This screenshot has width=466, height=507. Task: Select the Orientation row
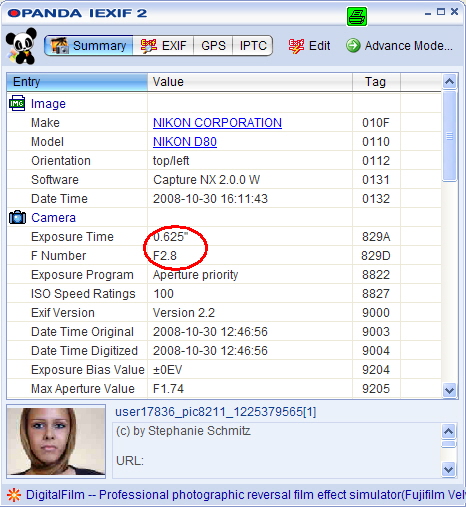tap(224, 161)
